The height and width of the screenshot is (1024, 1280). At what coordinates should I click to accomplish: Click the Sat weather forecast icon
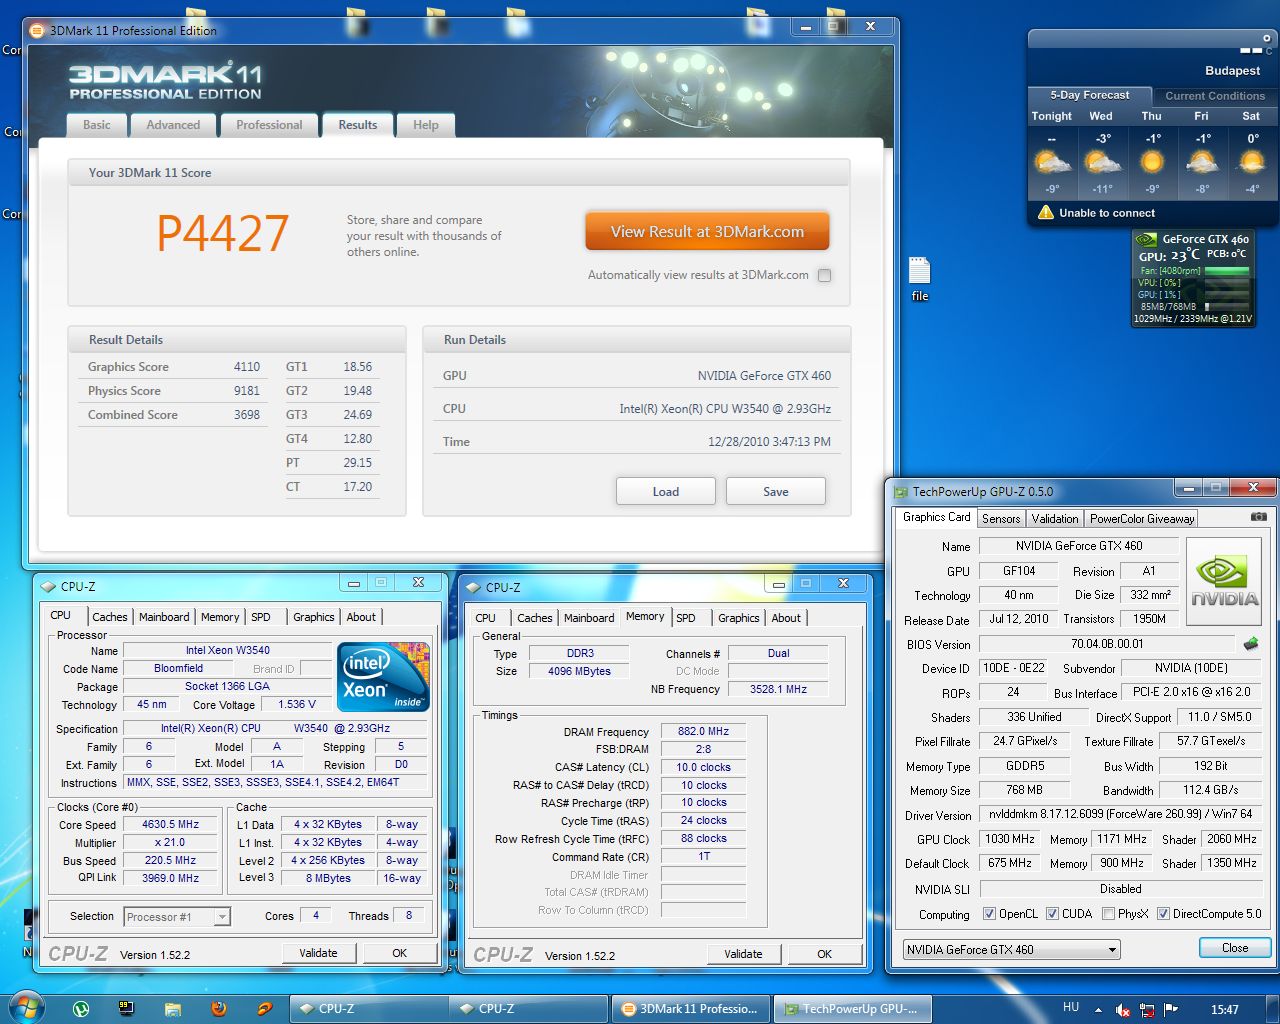(x=1251, y=162)
